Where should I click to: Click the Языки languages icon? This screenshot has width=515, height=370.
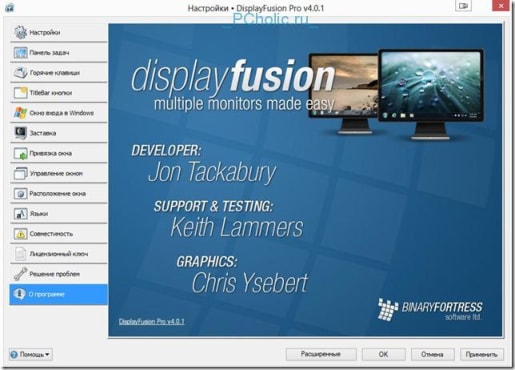coord(20,214)
